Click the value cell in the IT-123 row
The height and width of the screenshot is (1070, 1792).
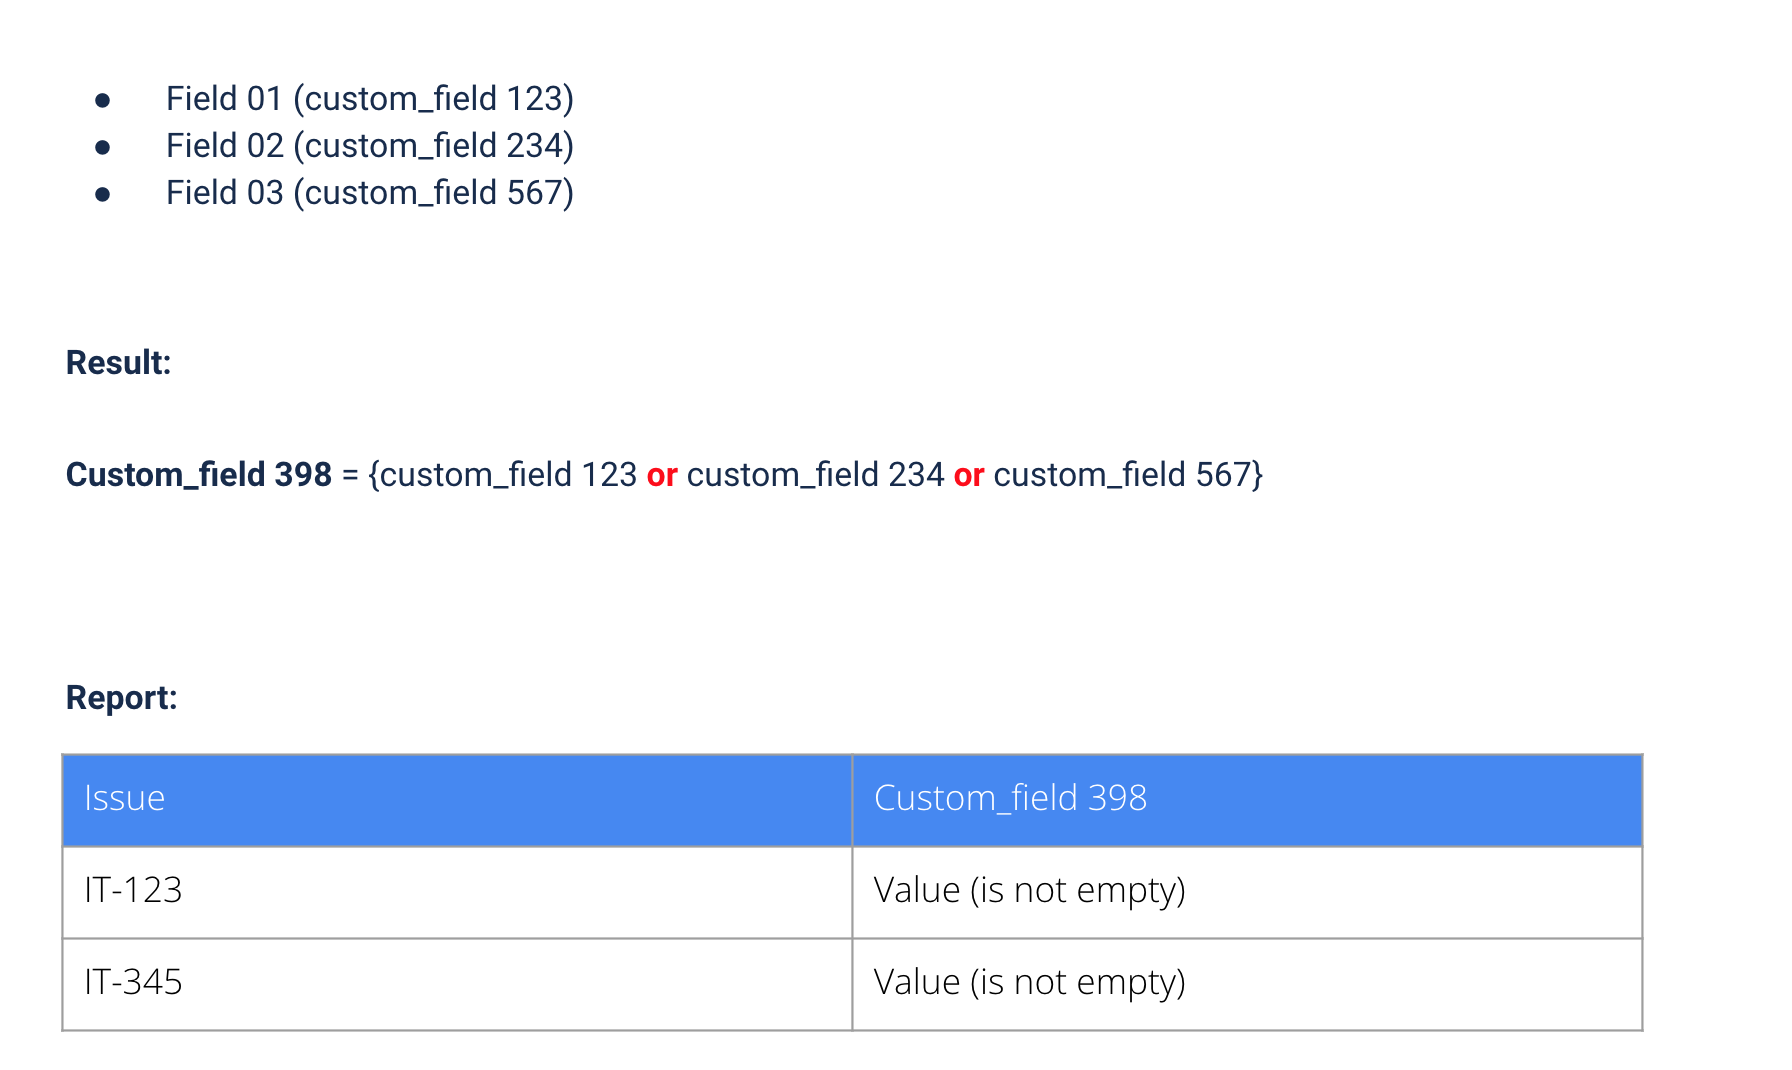click(1247, 892)
